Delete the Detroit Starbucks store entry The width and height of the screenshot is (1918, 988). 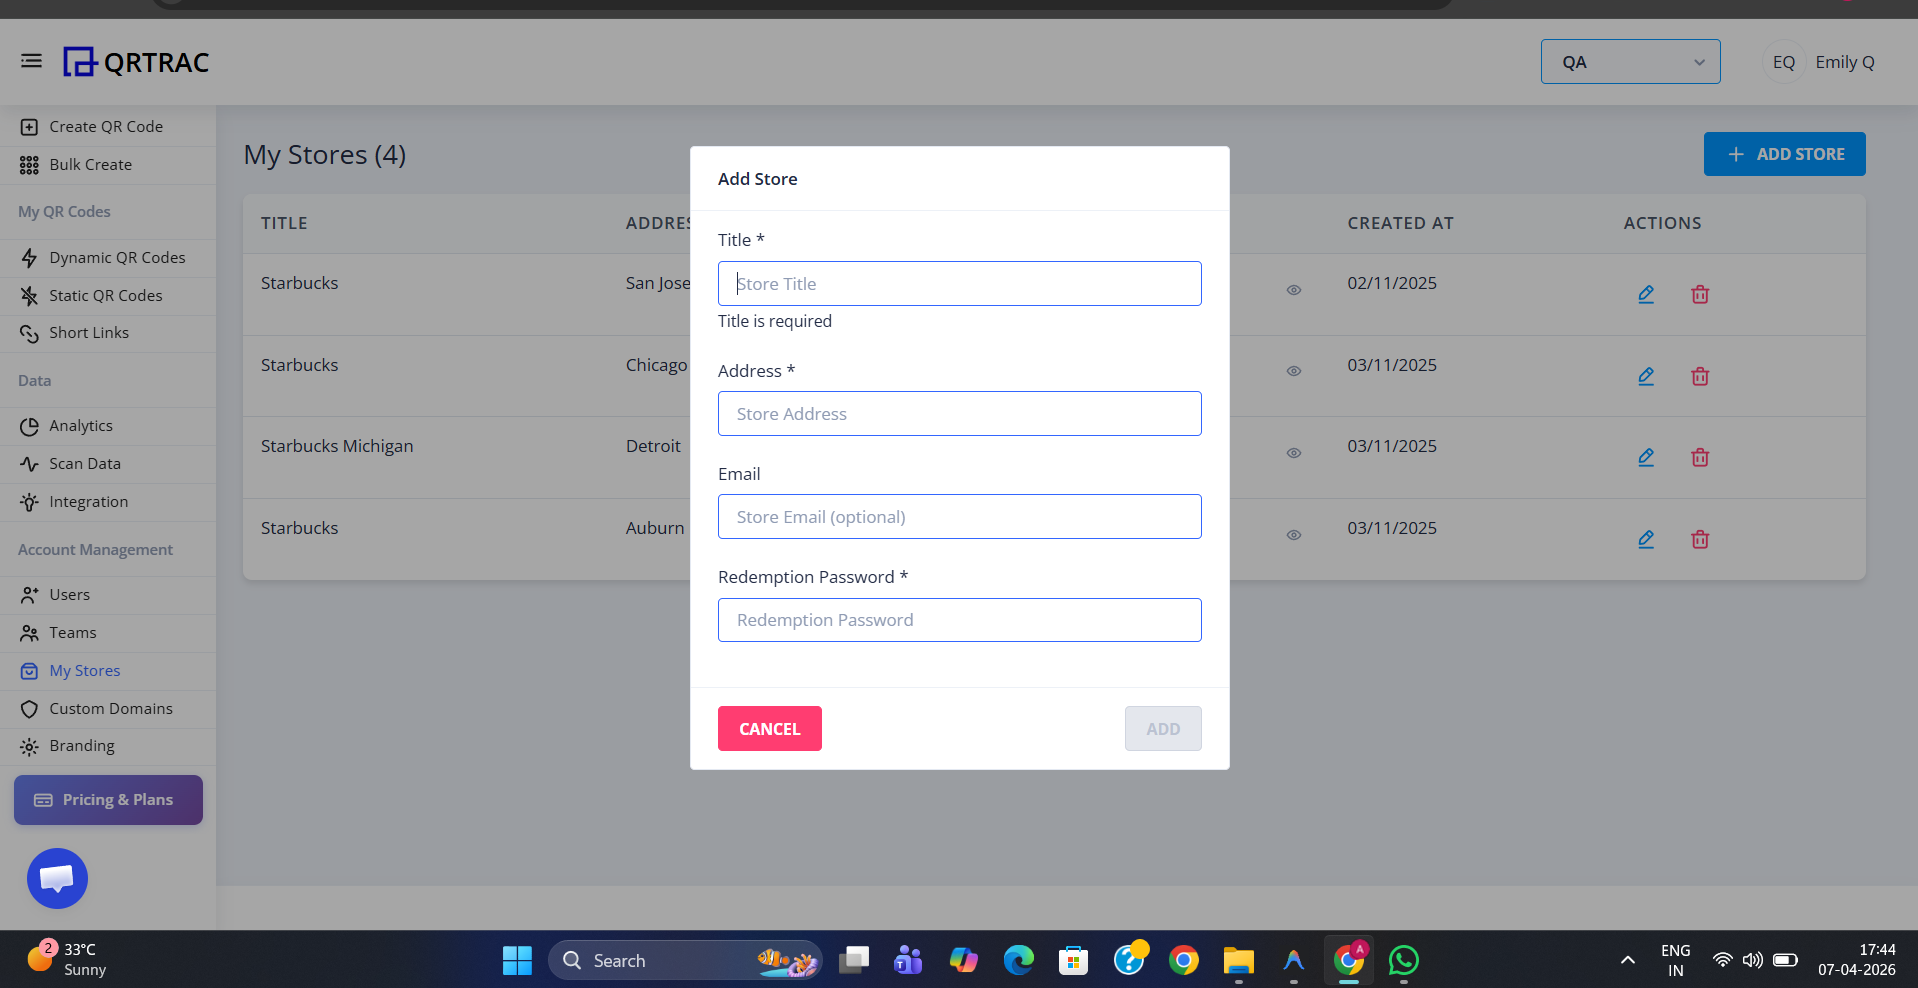(x=1700, y=457)
